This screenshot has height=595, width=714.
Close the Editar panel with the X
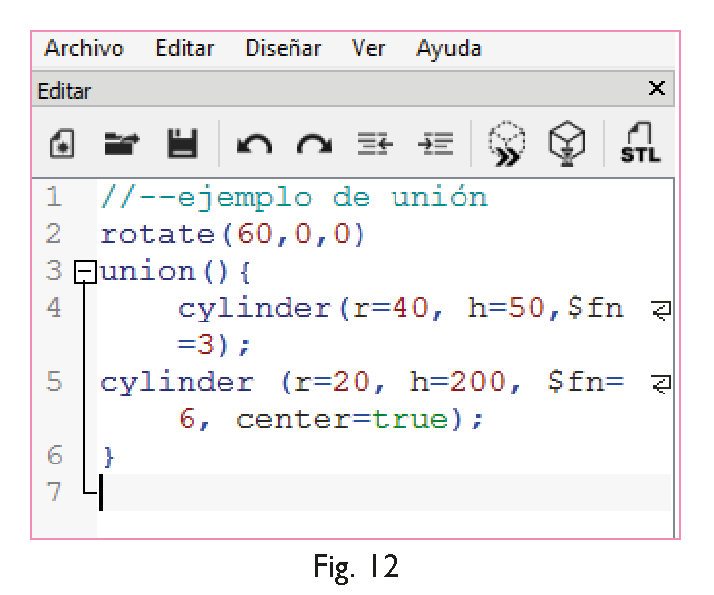[656, 89]
